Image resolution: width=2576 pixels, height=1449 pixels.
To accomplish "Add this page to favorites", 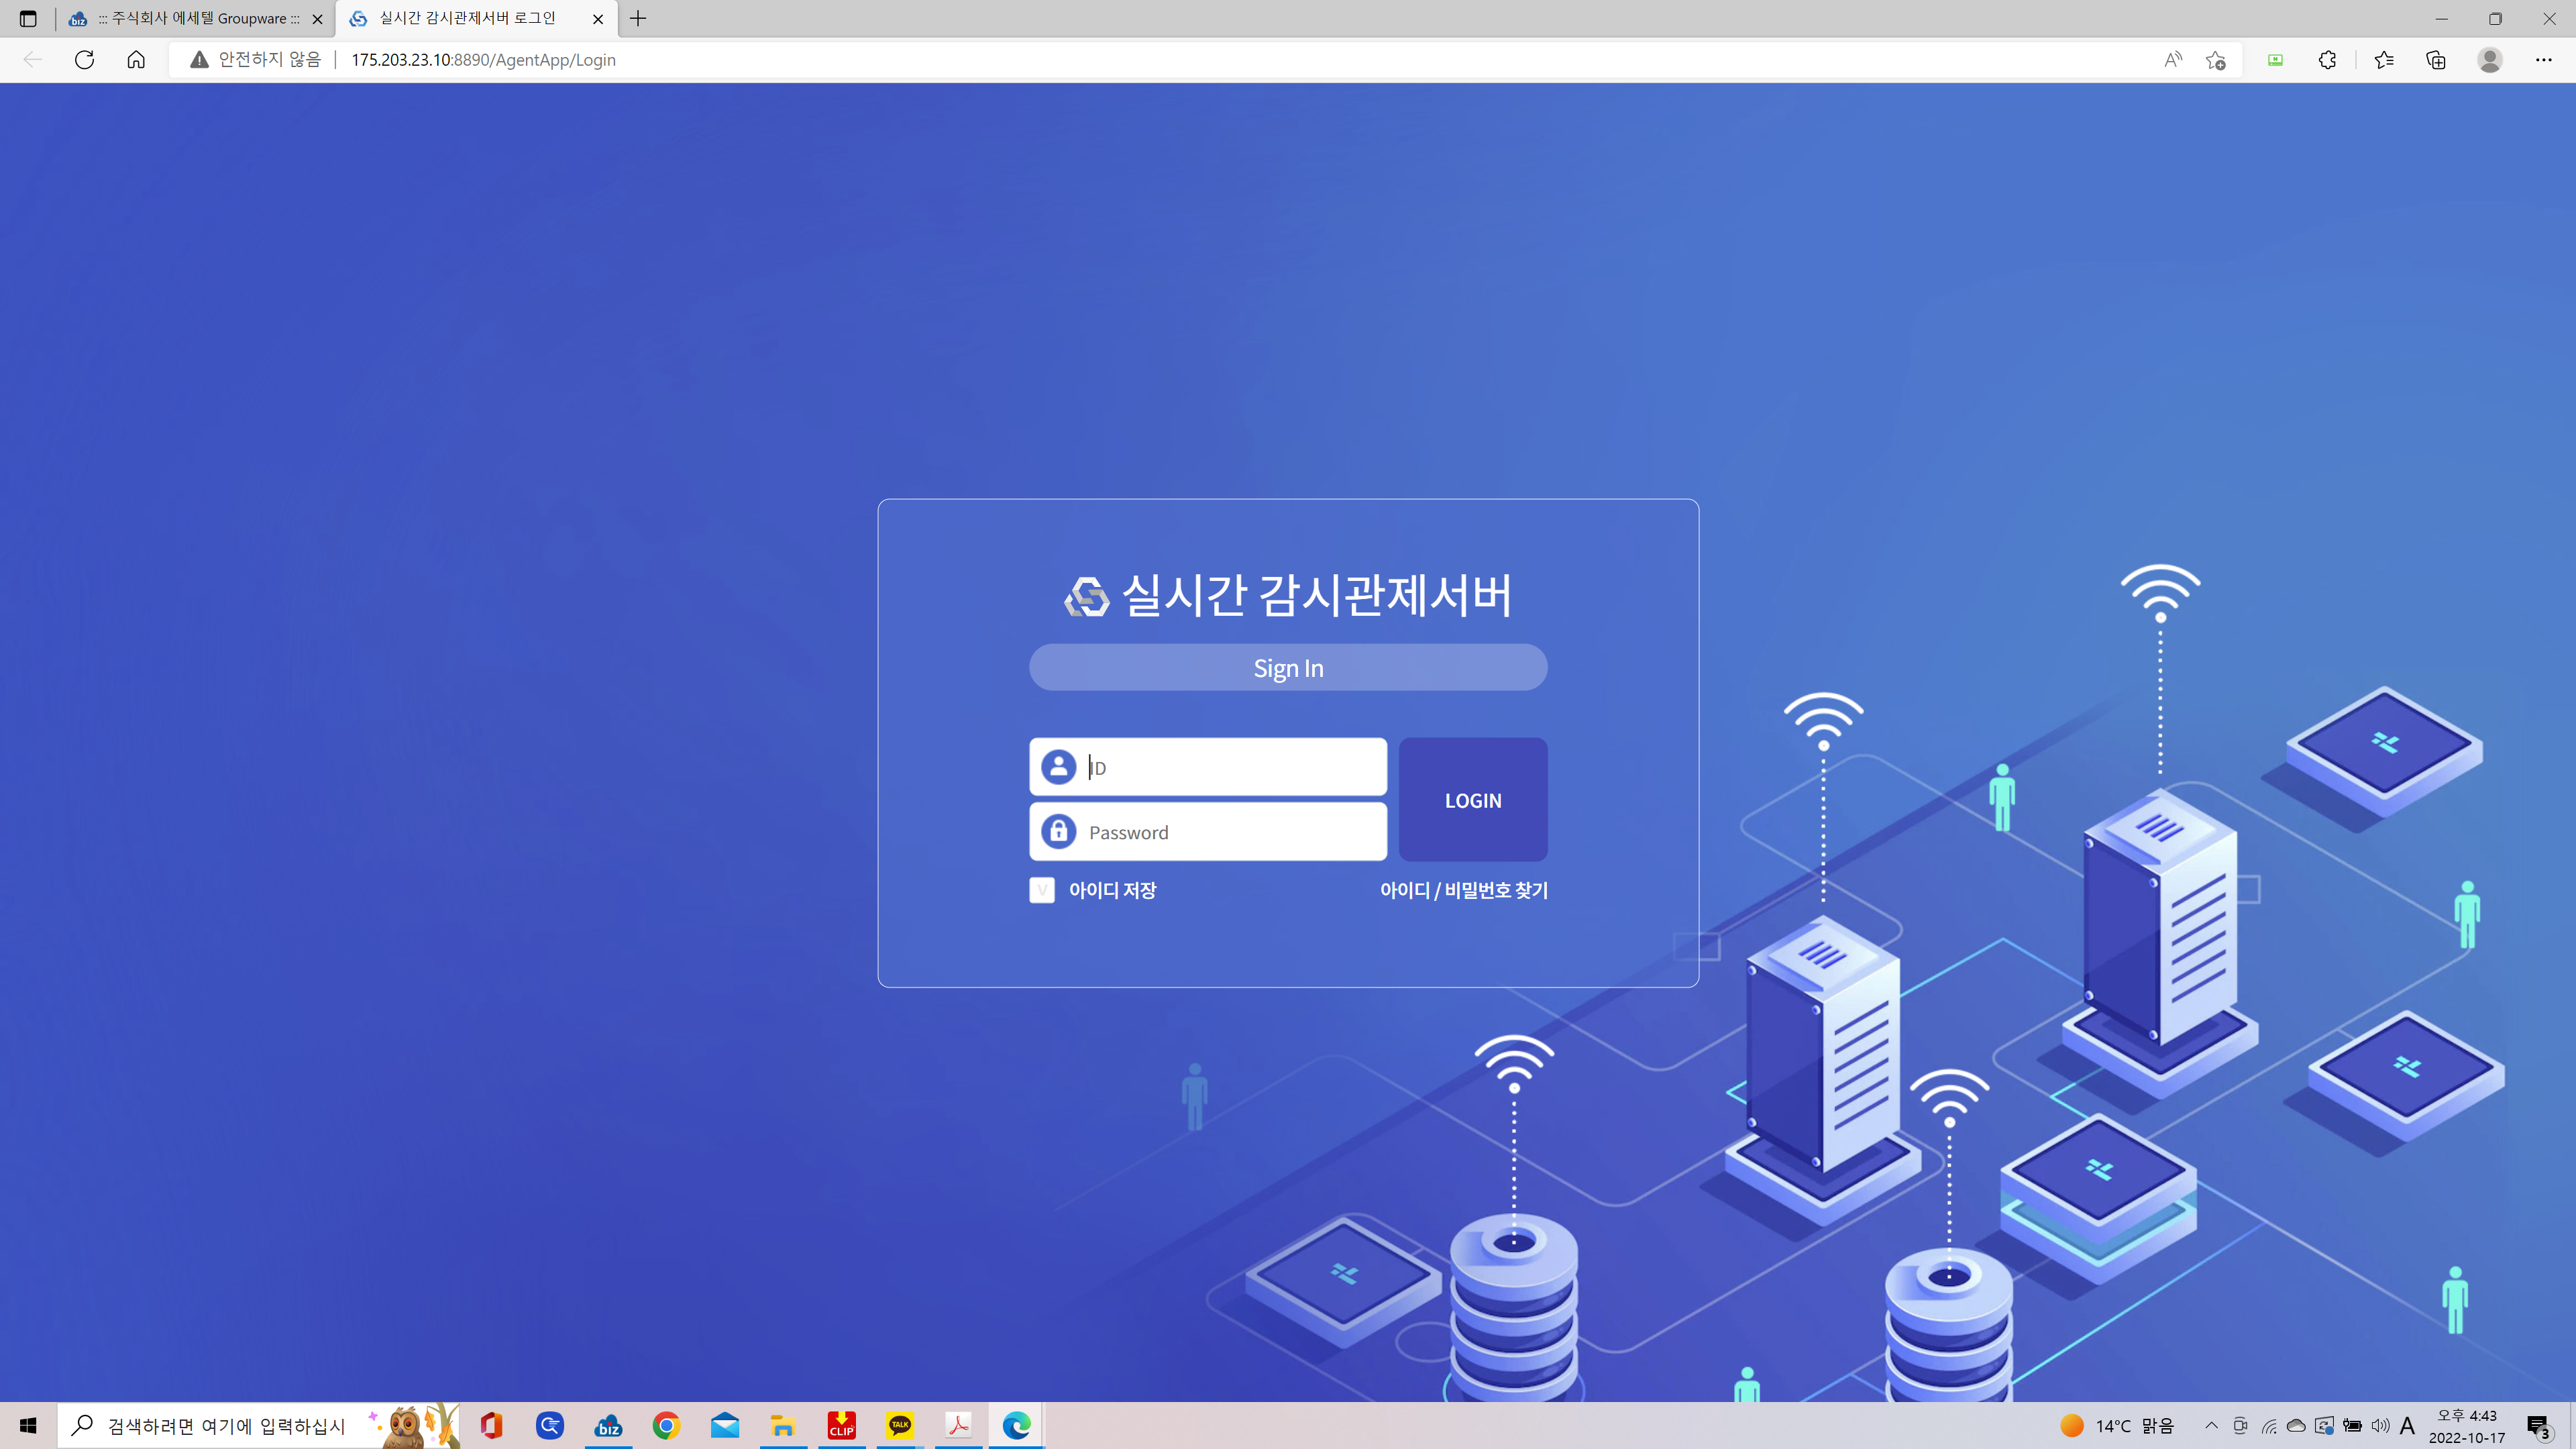I will click(2216, 60).
